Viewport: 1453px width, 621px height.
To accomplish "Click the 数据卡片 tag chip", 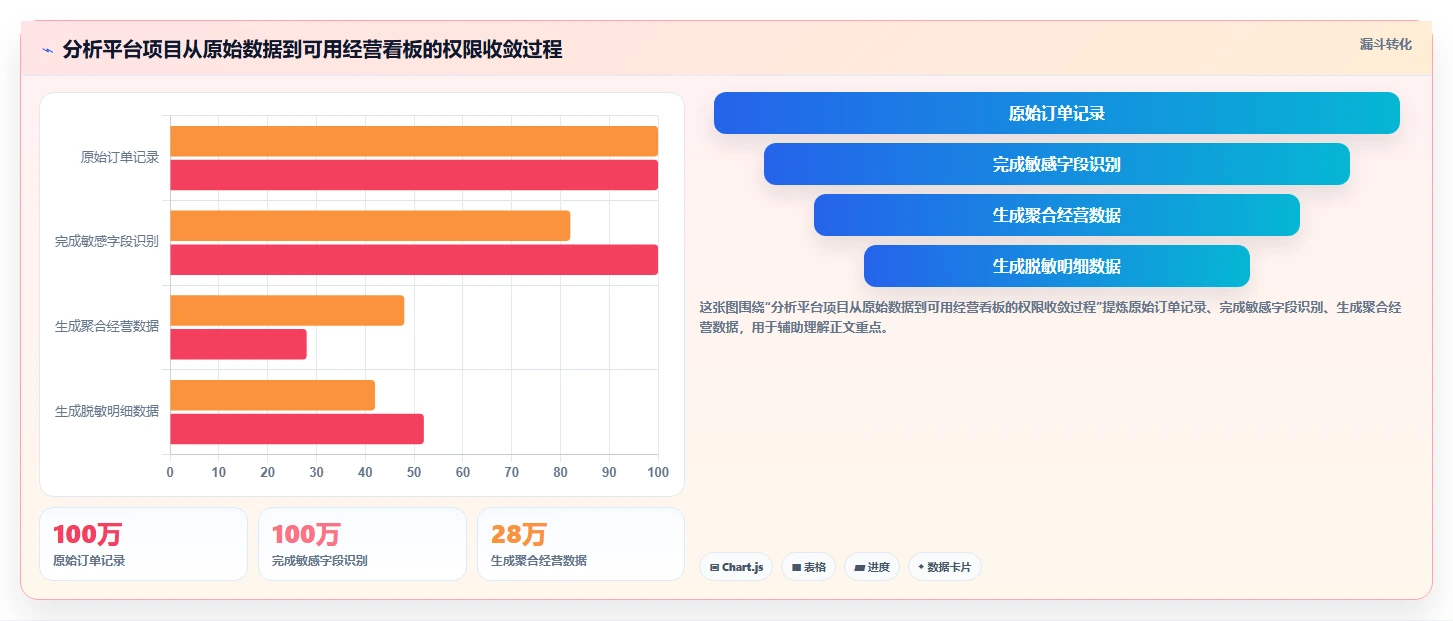I will [944, 567].
